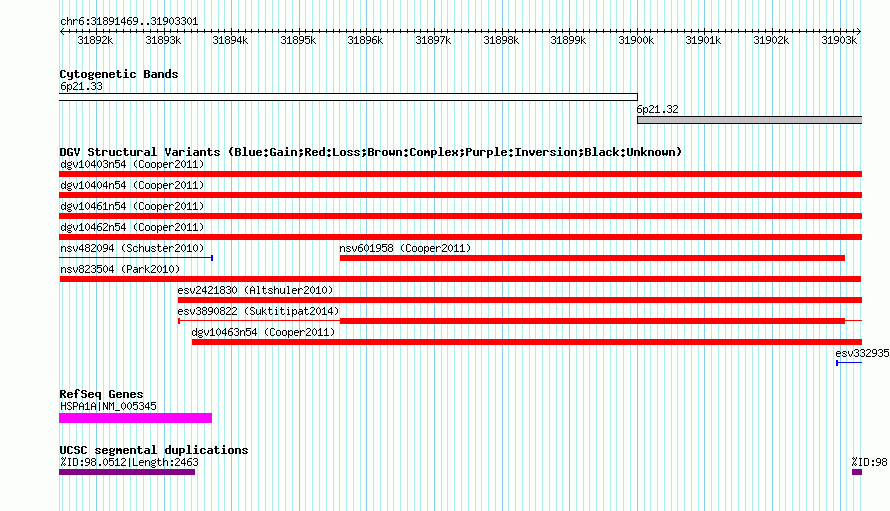Screen dimensions: 890x511
Task: Select the 31895k ruler tick
Action: 298,40
